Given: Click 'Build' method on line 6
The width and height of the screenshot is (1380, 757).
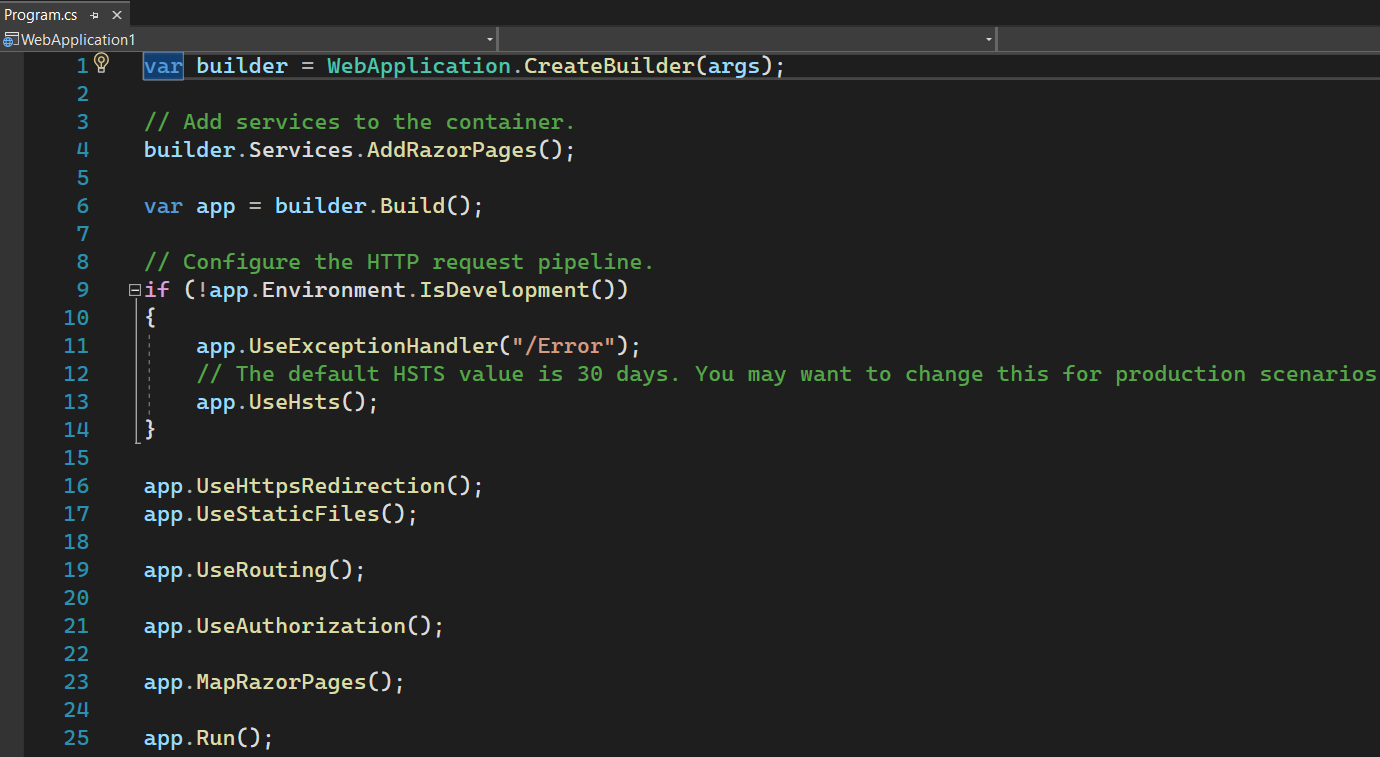Looking at the screenshot, I should [412, 206].
